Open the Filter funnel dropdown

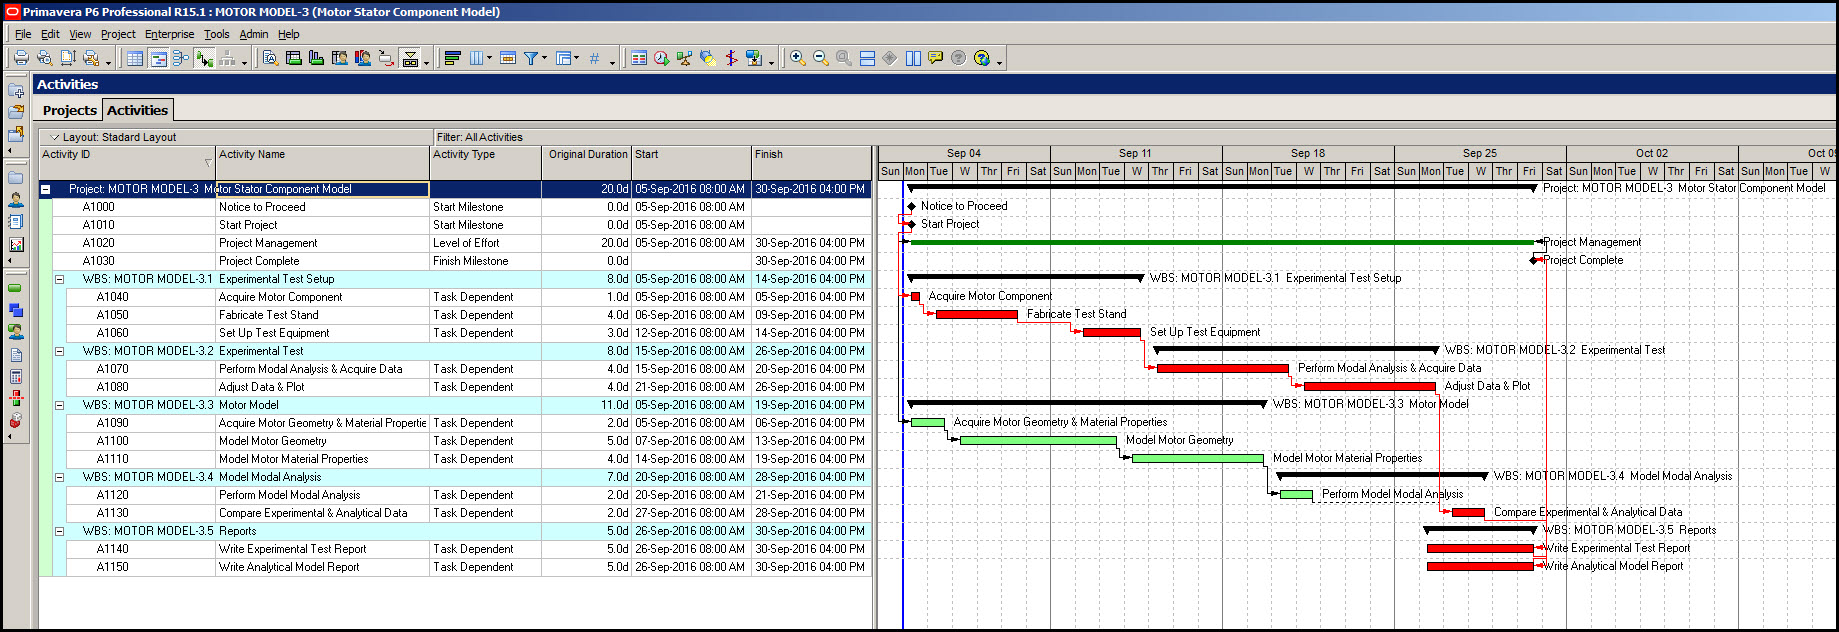(x=535, y=58)
